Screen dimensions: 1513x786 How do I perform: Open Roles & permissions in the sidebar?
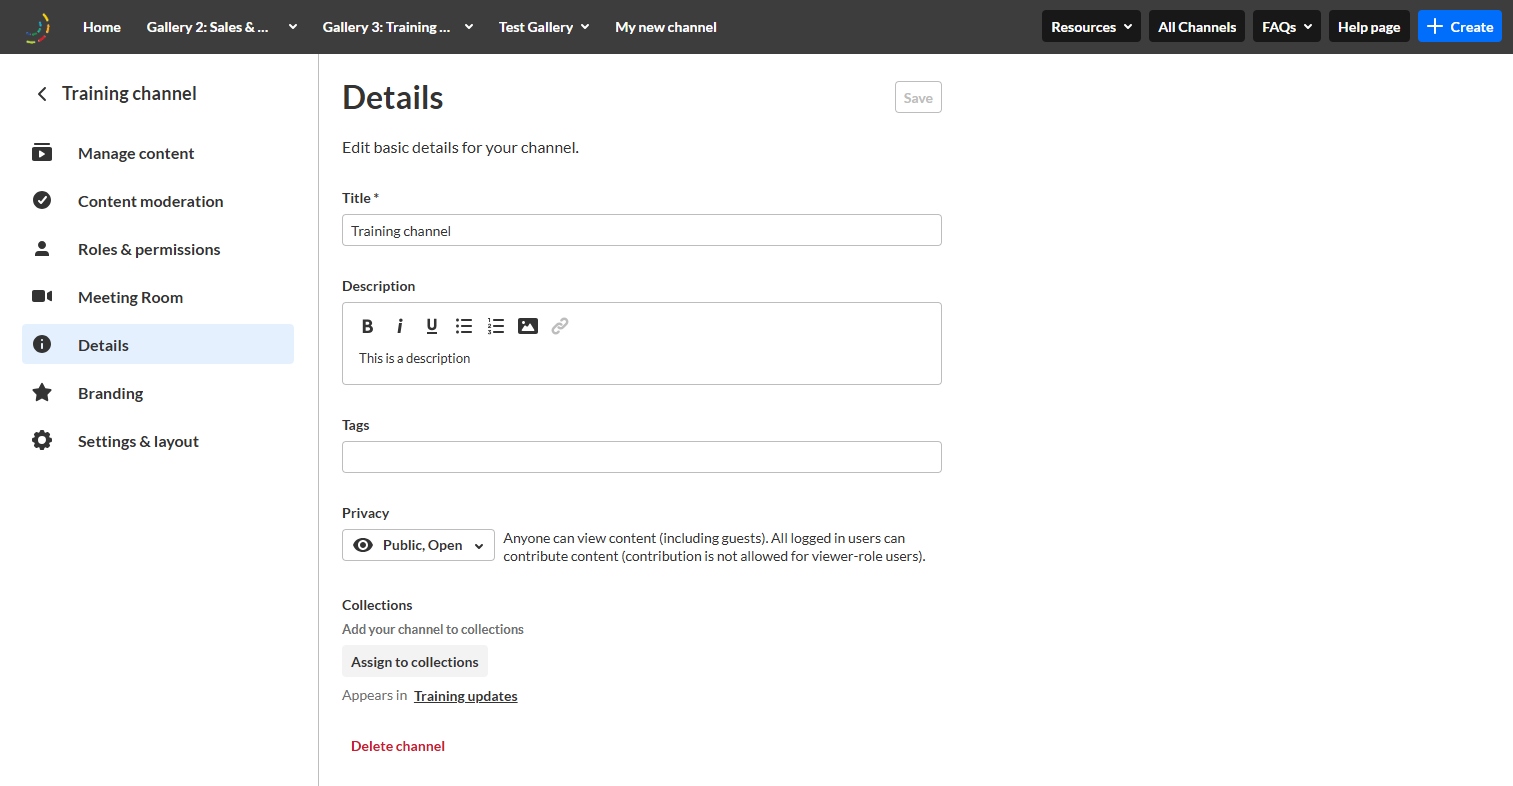[x=158, y=249]
